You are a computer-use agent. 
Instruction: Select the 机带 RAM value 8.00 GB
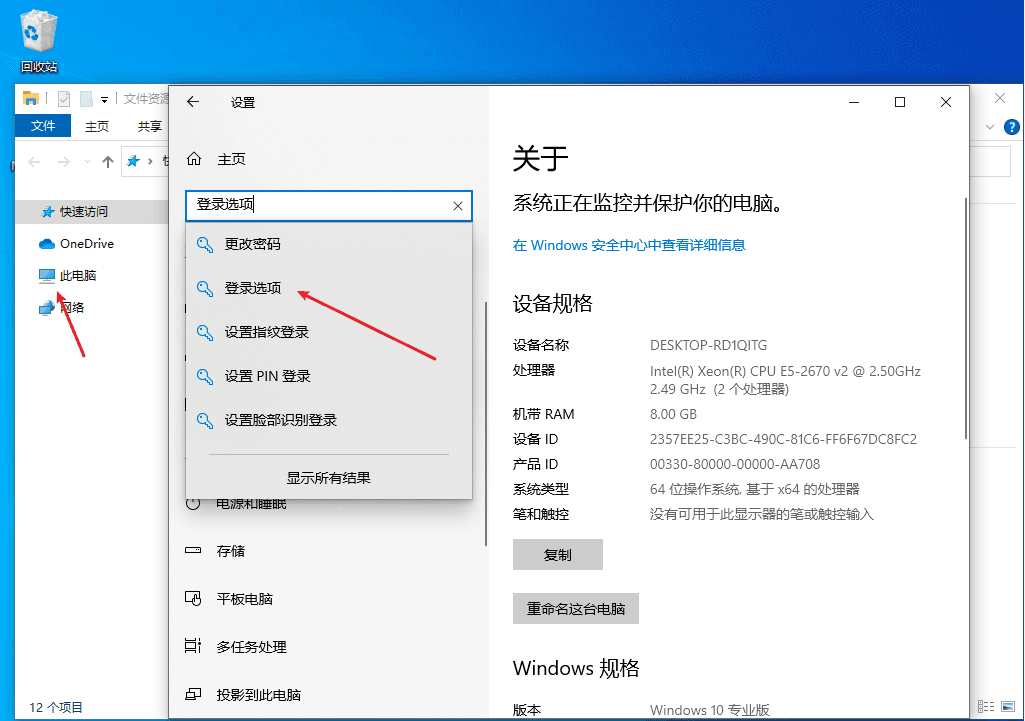click(x=673, y=414)
